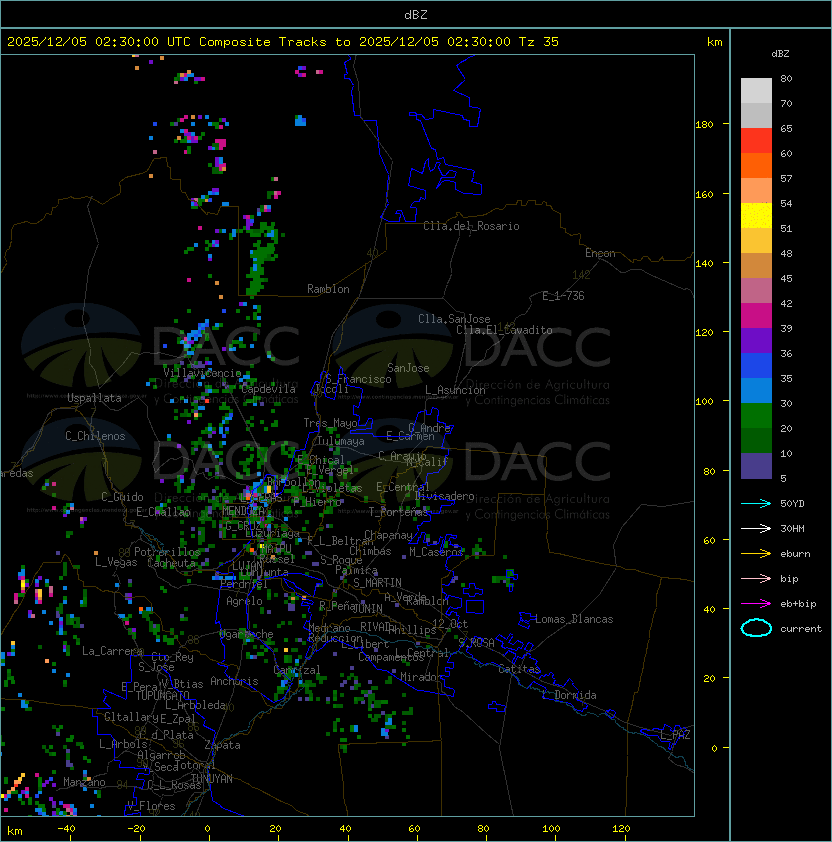Image resolution: width=832 pixels, height=842 pixels.
Task: Click the 'Catitas' place label
Action: click(519, 669)
